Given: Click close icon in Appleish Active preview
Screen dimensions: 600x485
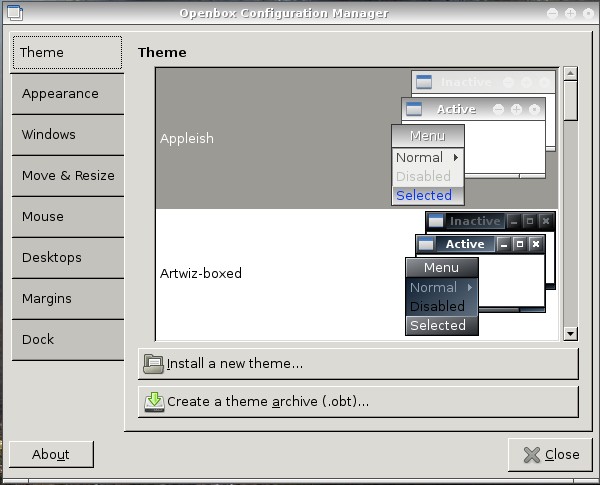Looking at the screenshot, I should click(x=534, y=110).
